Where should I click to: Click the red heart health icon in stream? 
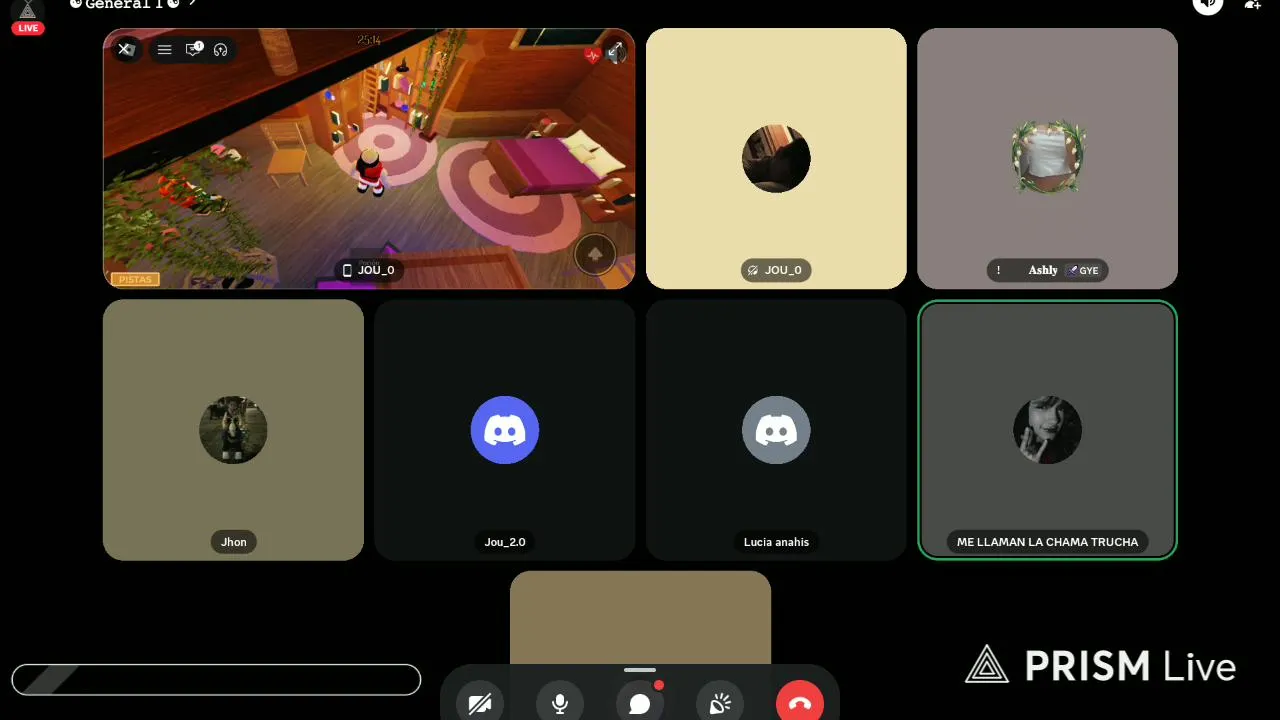(x=592, y=55)
